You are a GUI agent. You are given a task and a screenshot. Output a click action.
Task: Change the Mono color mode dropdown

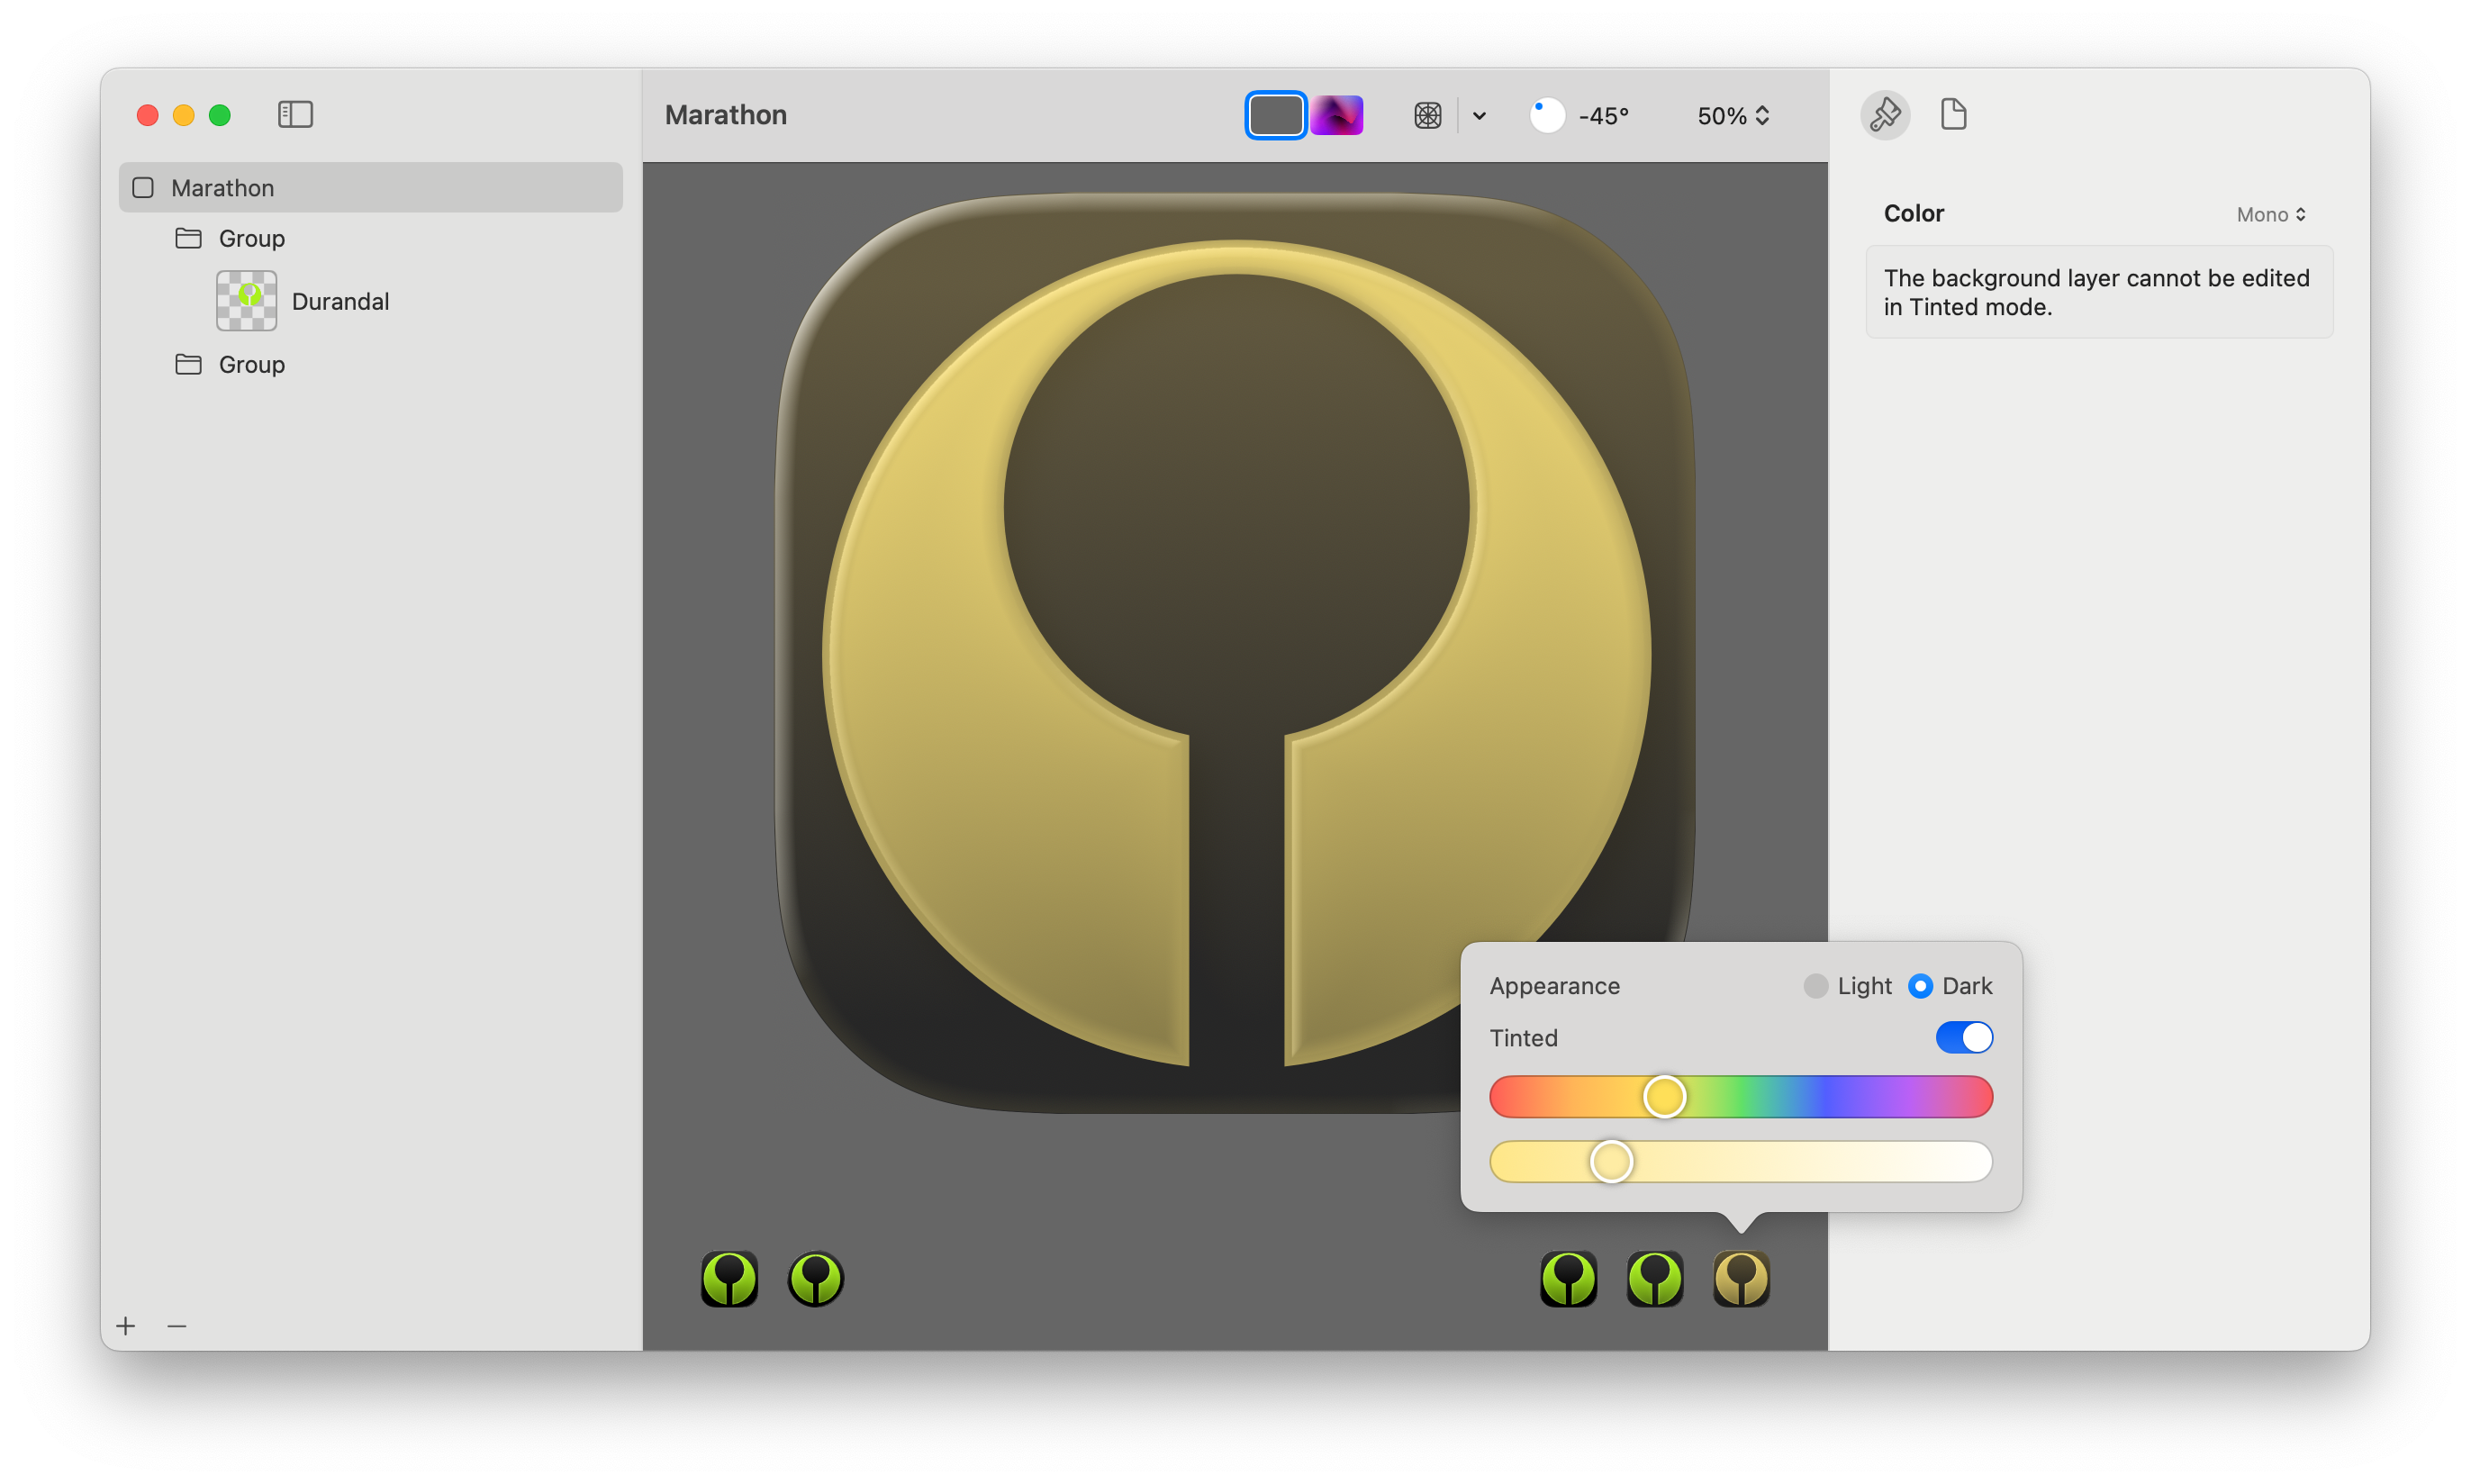[2270, 214]
